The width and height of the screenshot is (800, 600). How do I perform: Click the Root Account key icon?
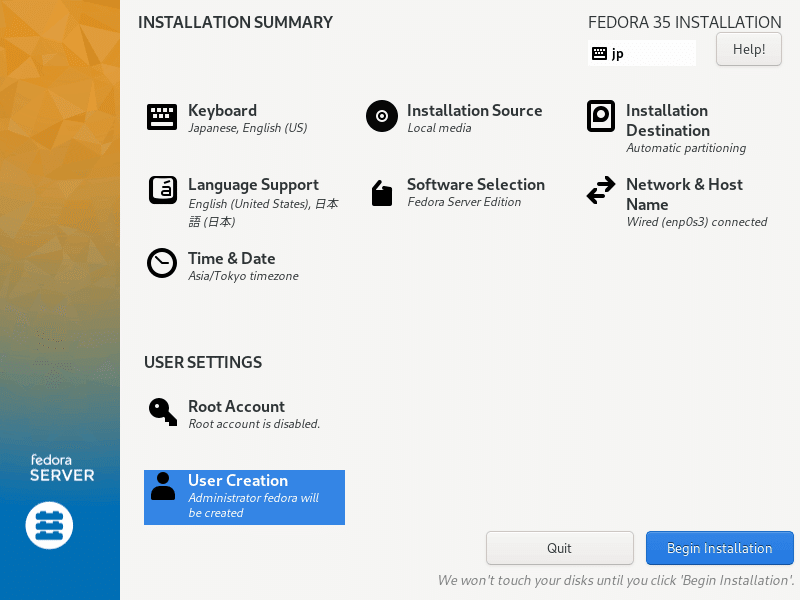[x=163, y=412]
